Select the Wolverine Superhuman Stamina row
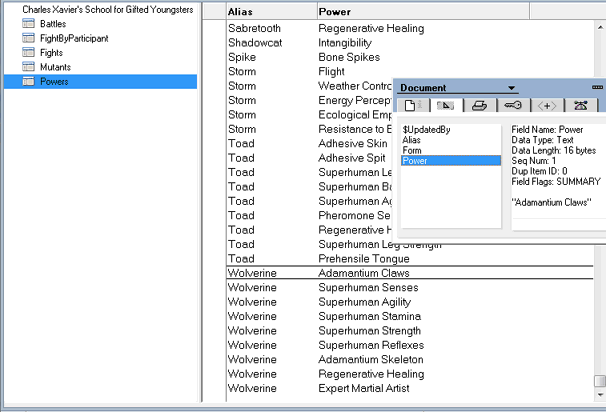This screenshot has height=412, width=606. point(410,316)
